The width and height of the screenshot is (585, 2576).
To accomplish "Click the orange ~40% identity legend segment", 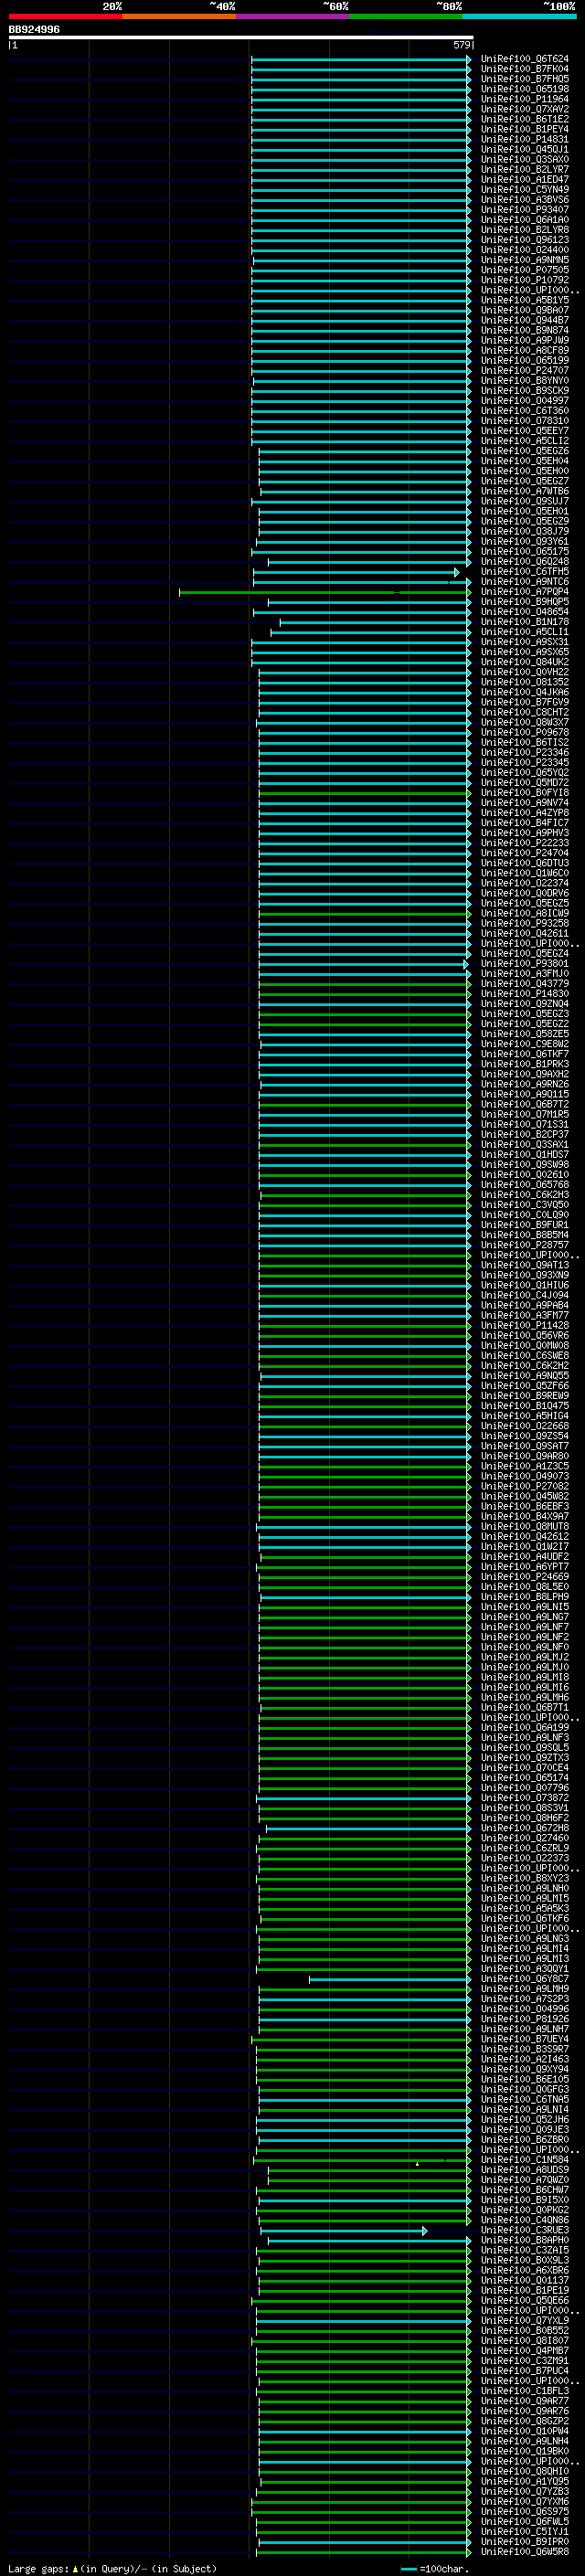I will tap(179, 16).
